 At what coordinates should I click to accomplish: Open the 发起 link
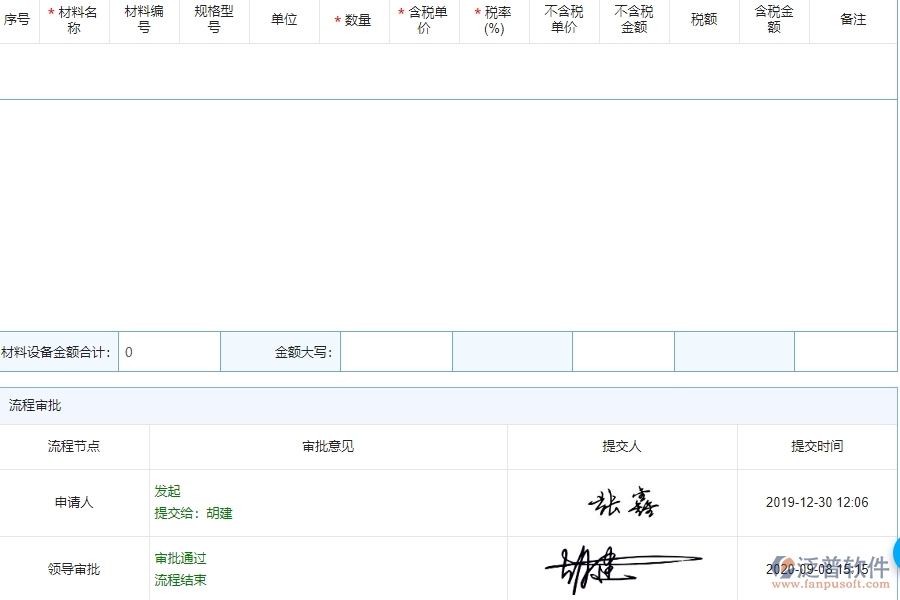[x=168, y=491]
